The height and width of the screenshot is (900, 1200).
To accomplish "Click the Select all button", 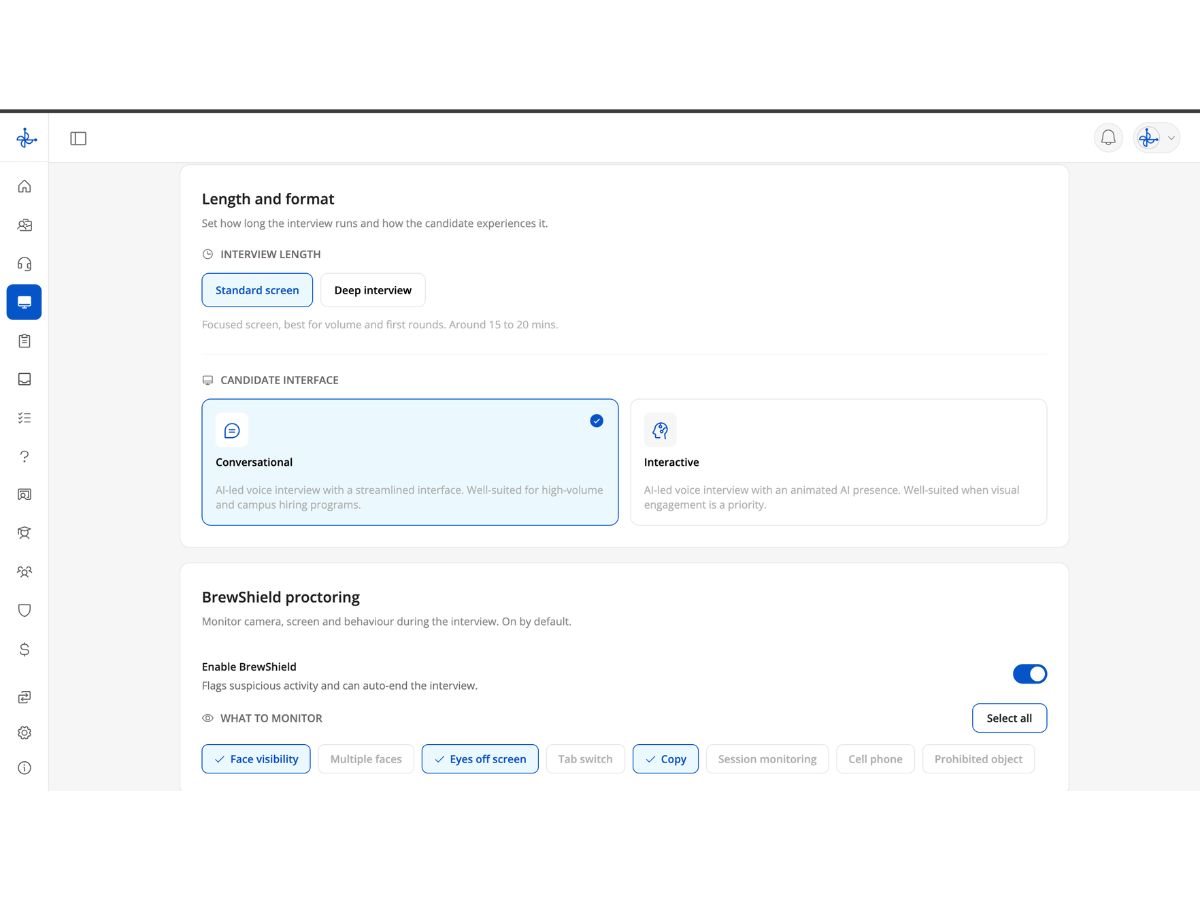I will click(x=1009, y=718).
